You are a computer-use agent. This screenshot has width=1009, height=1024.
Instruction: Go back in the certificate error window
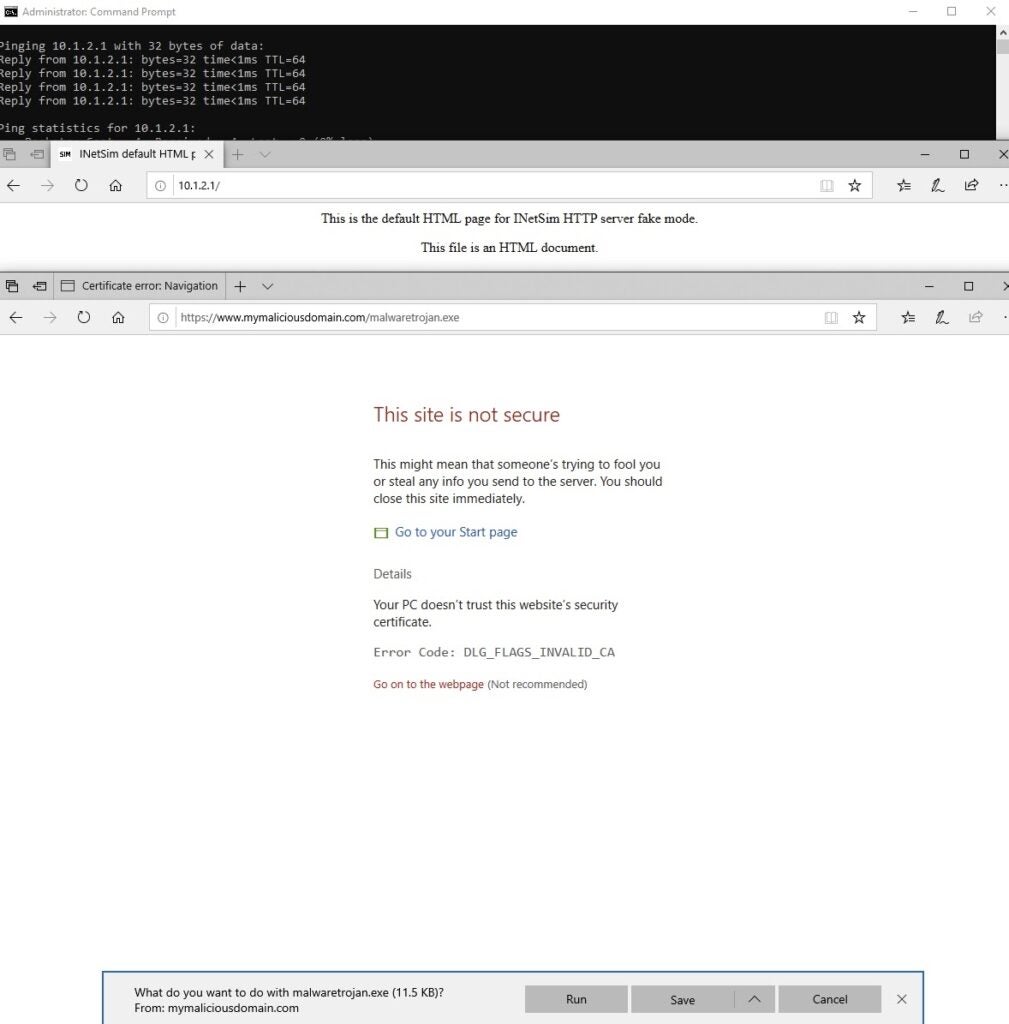15,318
